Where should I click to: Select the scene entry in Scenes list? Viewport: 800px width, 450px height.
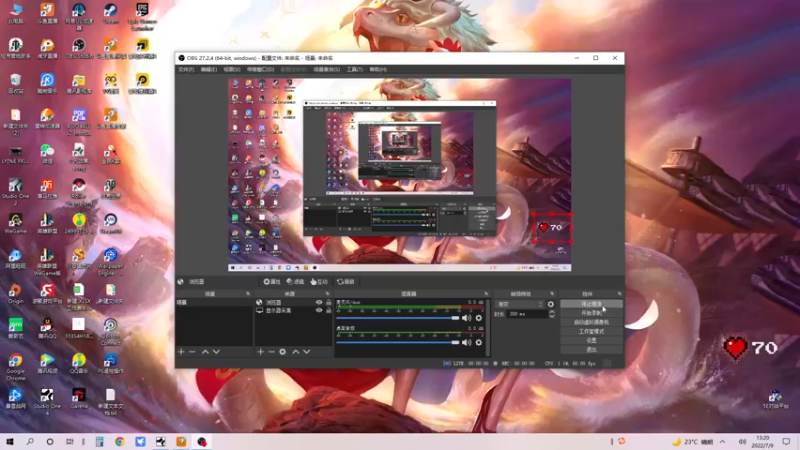214,303
